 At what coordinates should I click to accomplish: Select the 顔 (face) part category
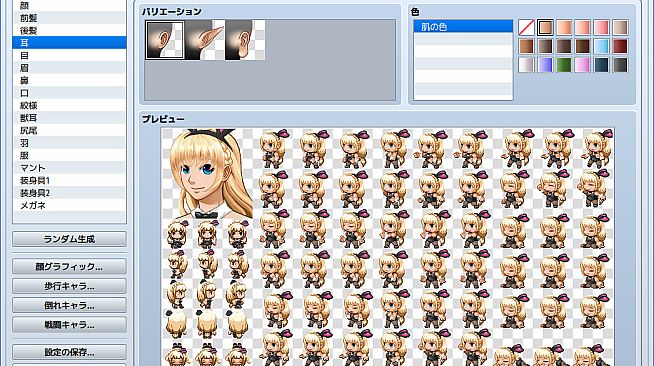point(69,6)
